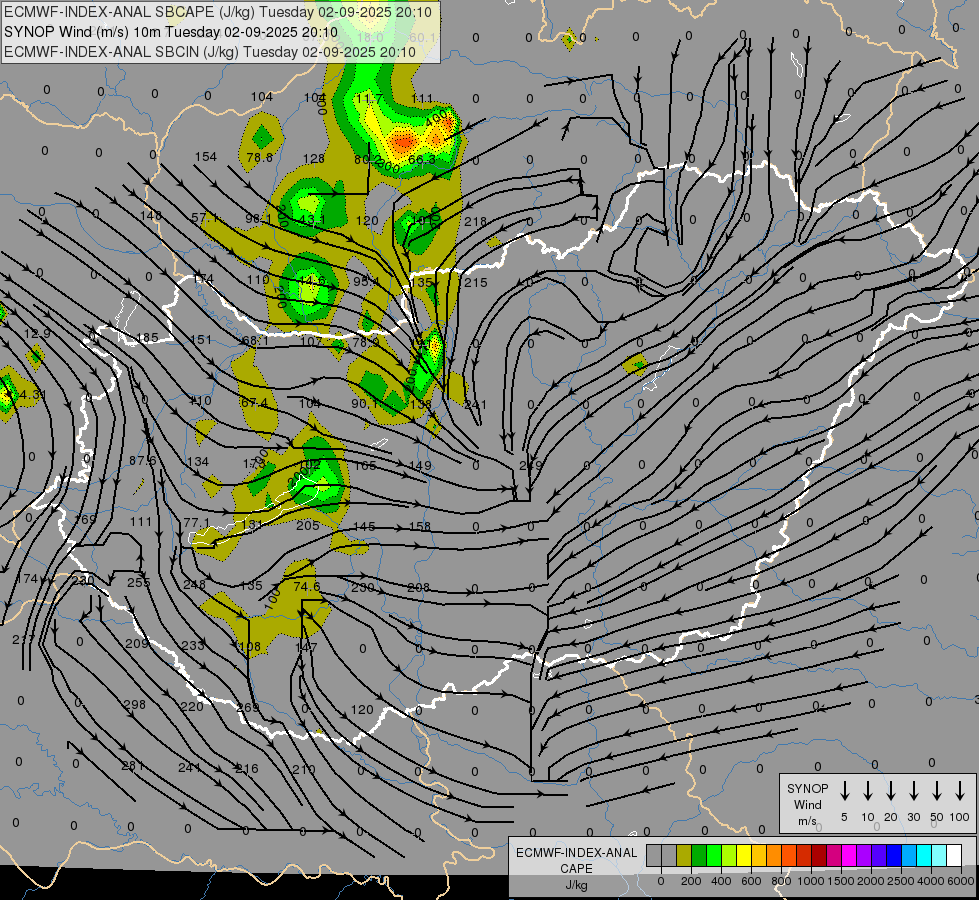Click the CAPE value '87.6' on map

142,460
